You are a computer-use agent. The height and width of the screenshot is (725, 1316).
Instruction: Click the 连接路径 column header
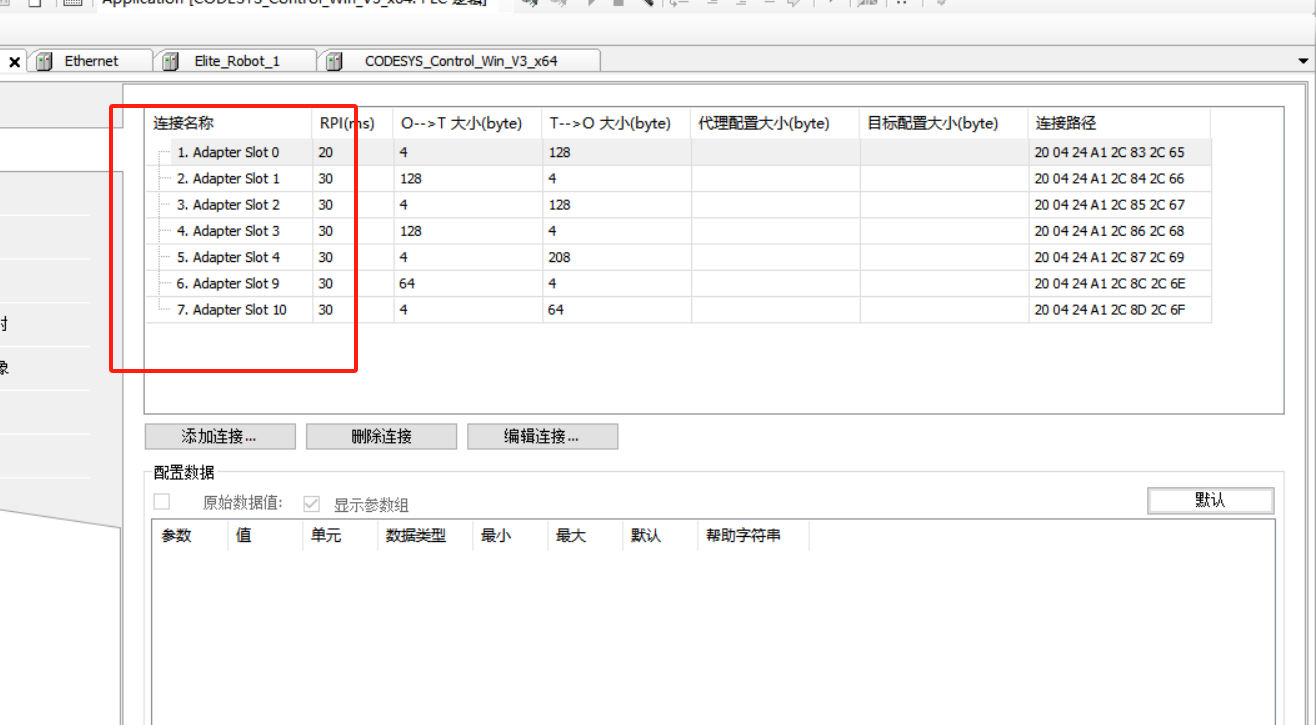tap(1066, 124)
